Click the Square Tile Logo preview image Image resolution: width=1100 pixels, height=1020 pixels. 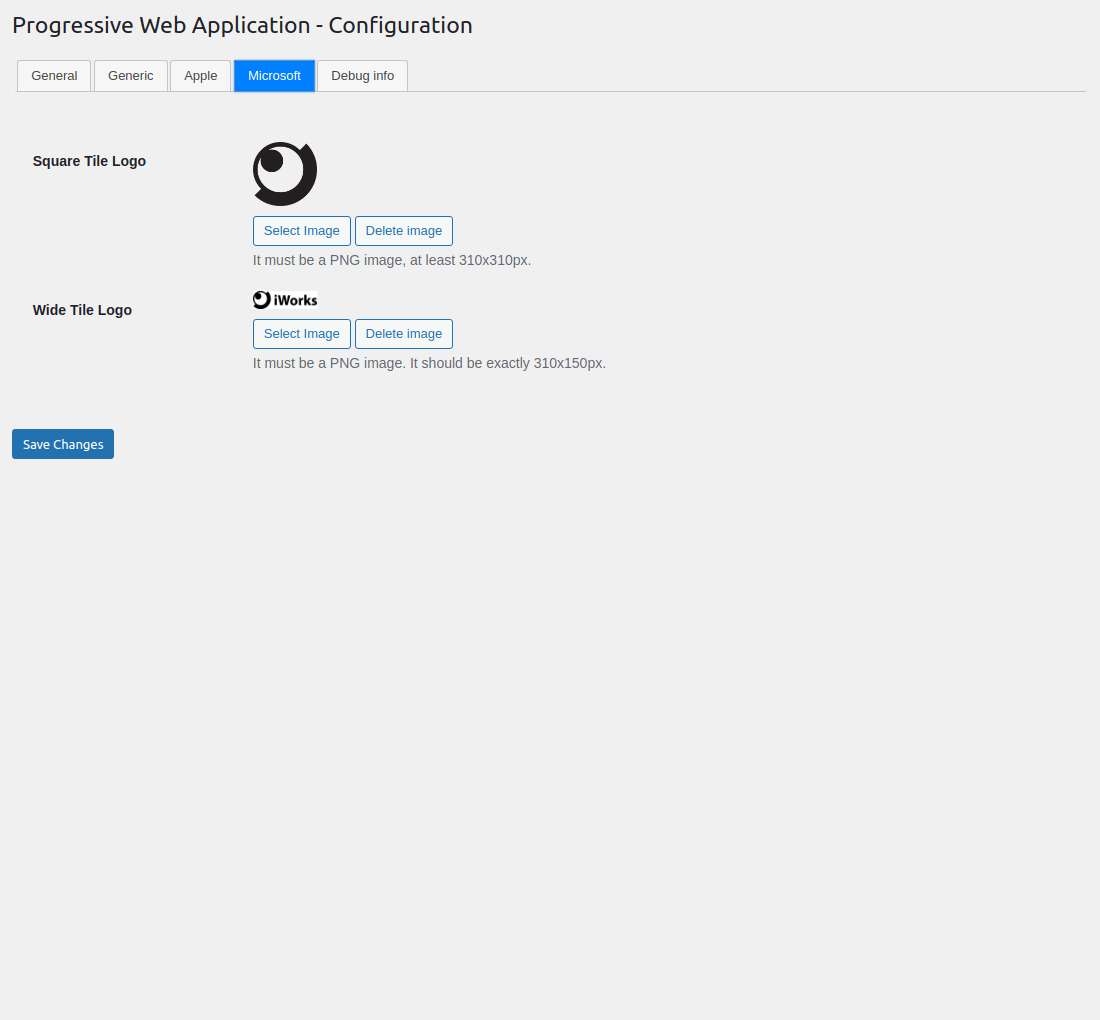click(x=285, y=174)
